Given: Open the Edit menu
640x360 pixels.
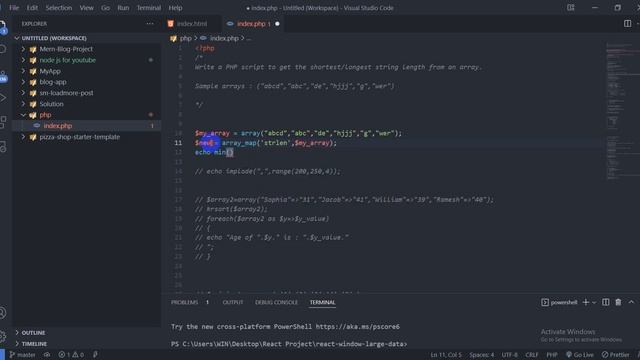Looking at the screenshot, I should click(x=32, y=8).
